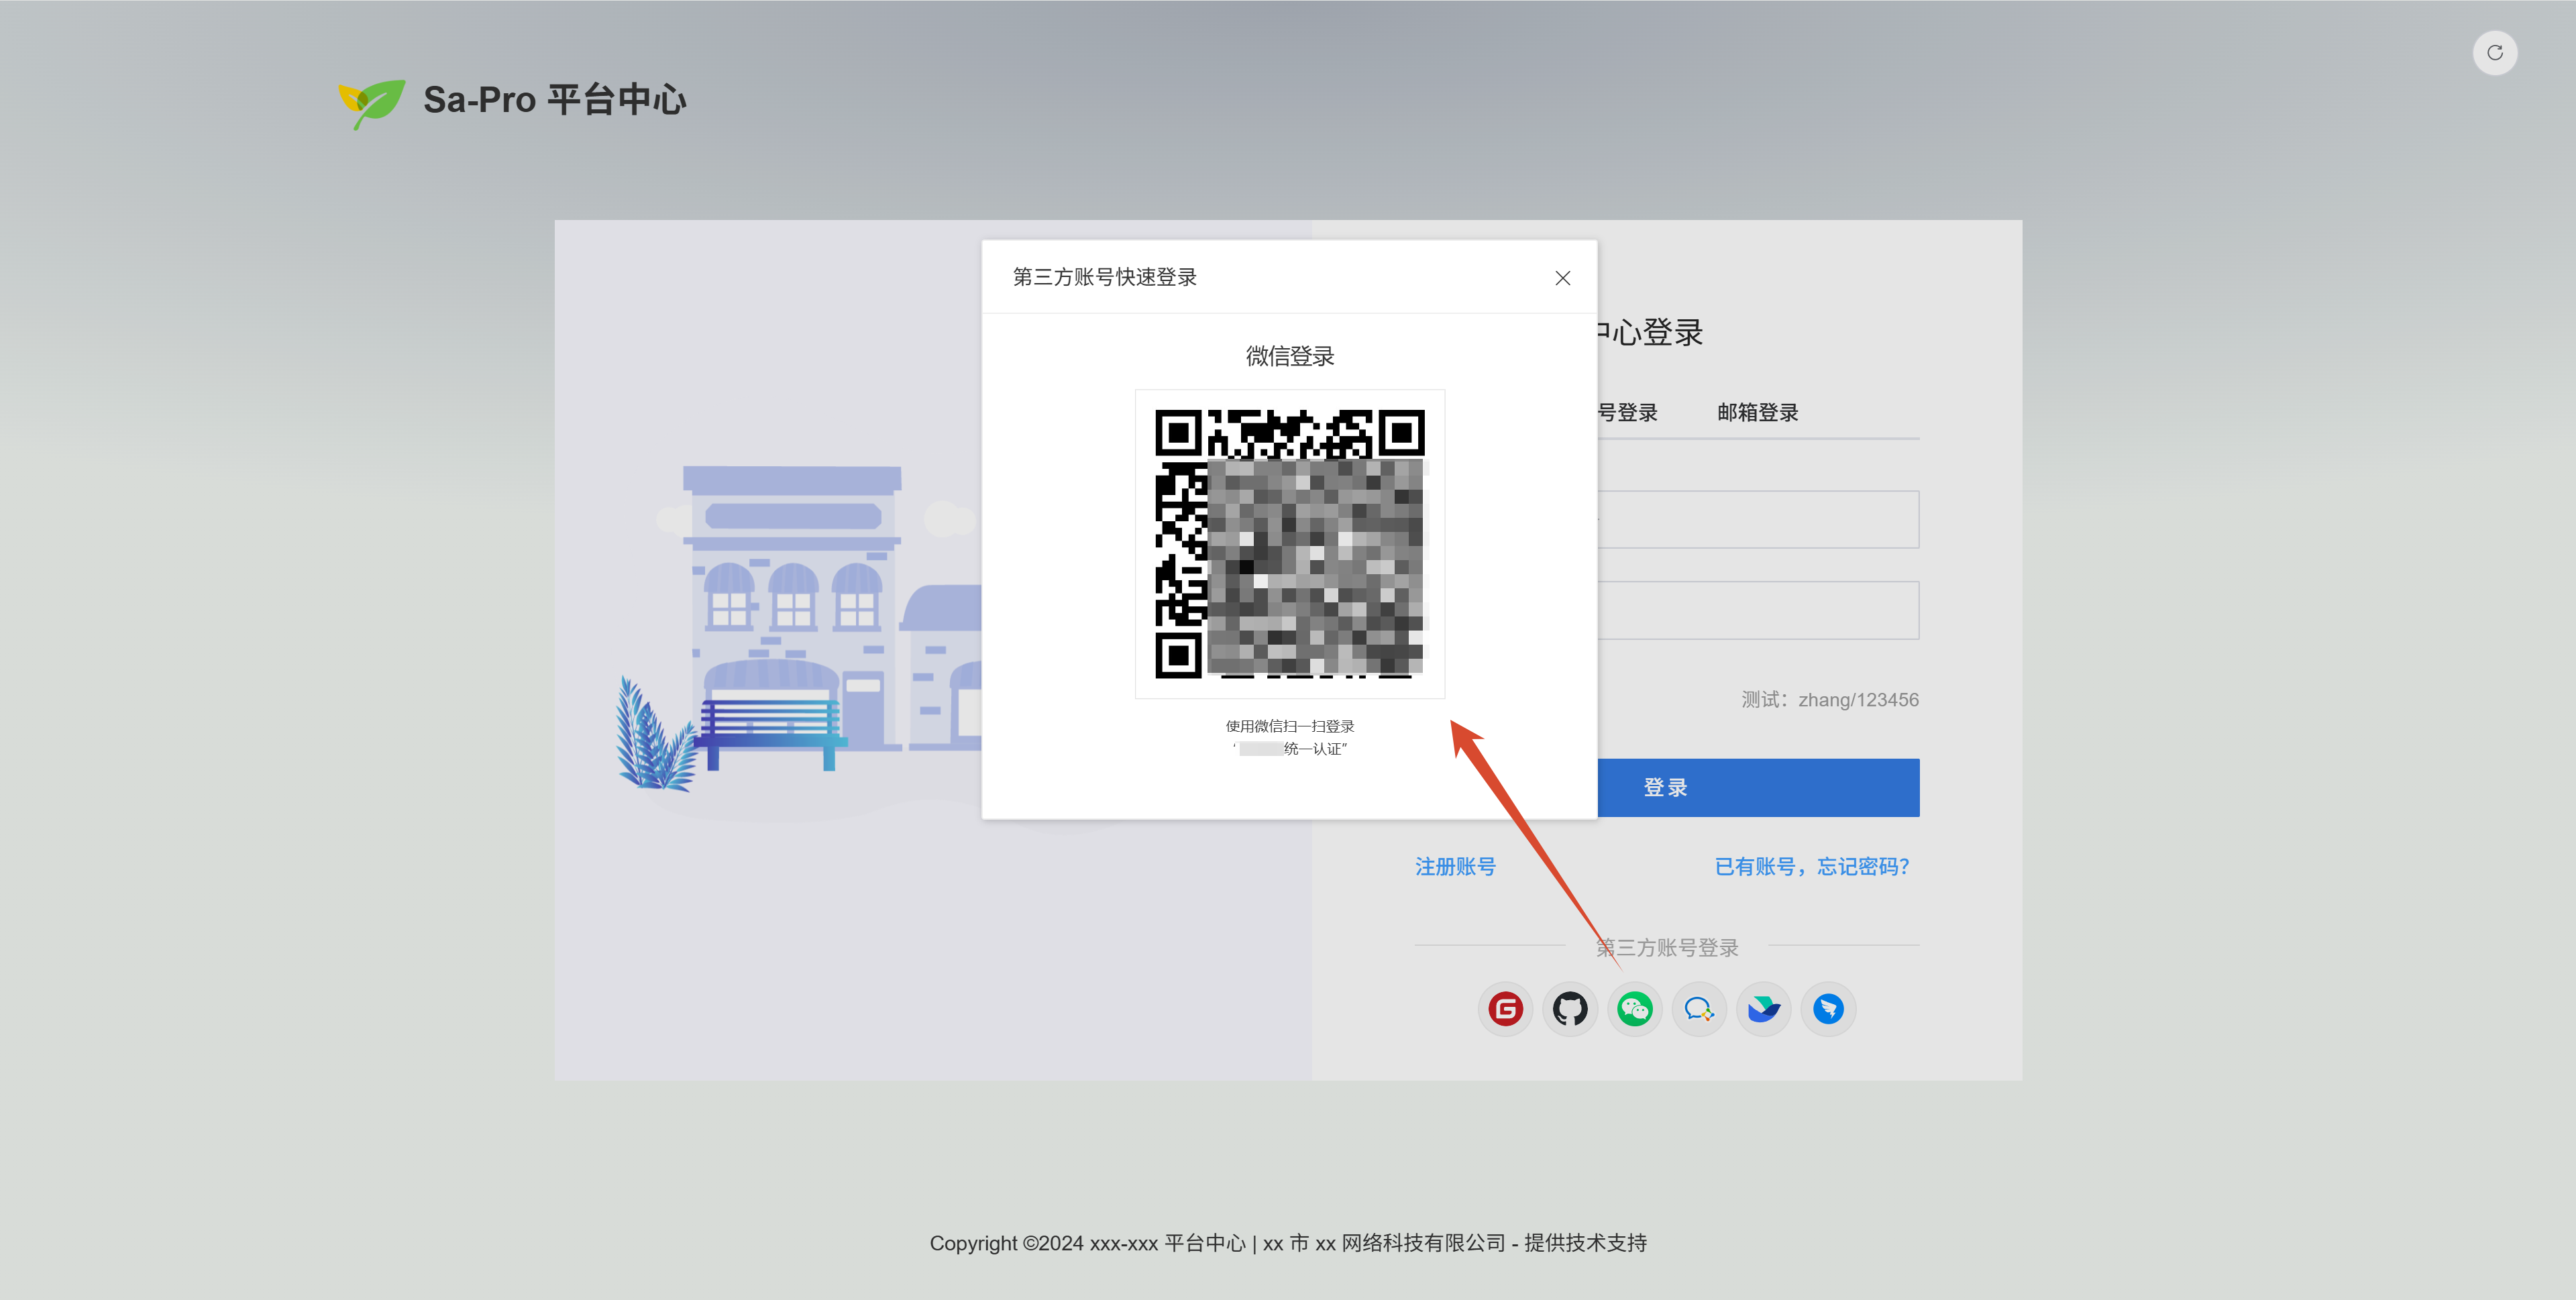Viewport: 2576px width, 1300px height.
Task: Close the 第三方账号快速登录 dialog
Action: point(1563,278)
